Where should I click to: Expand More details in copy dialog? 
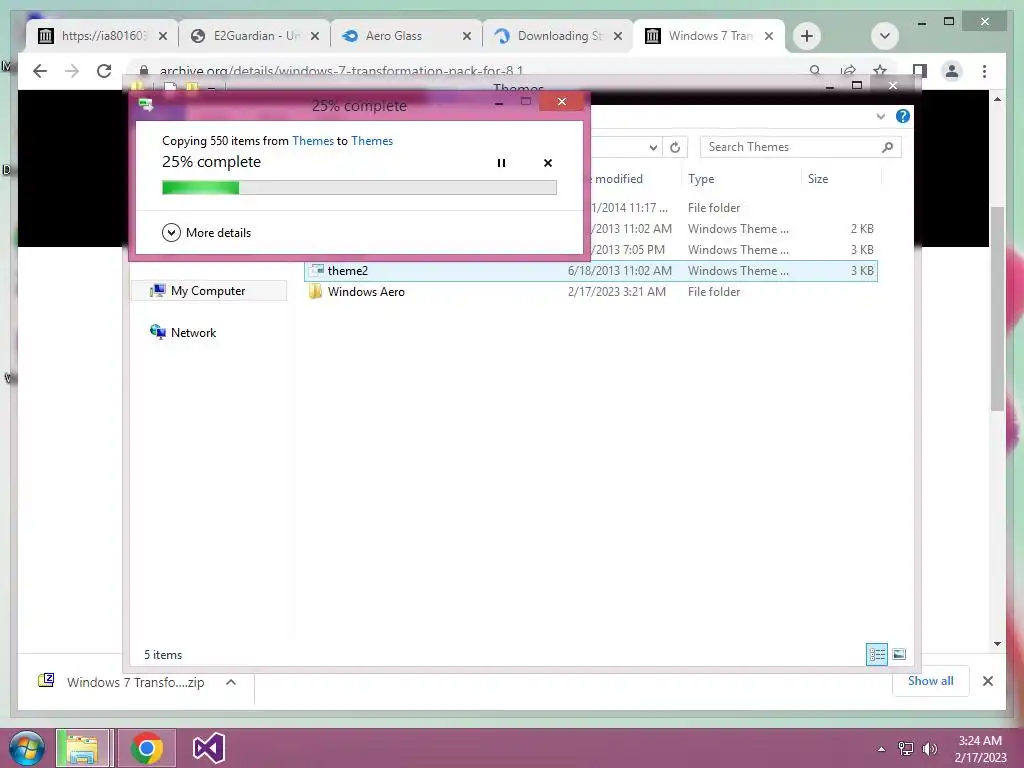tap(206, 232)
